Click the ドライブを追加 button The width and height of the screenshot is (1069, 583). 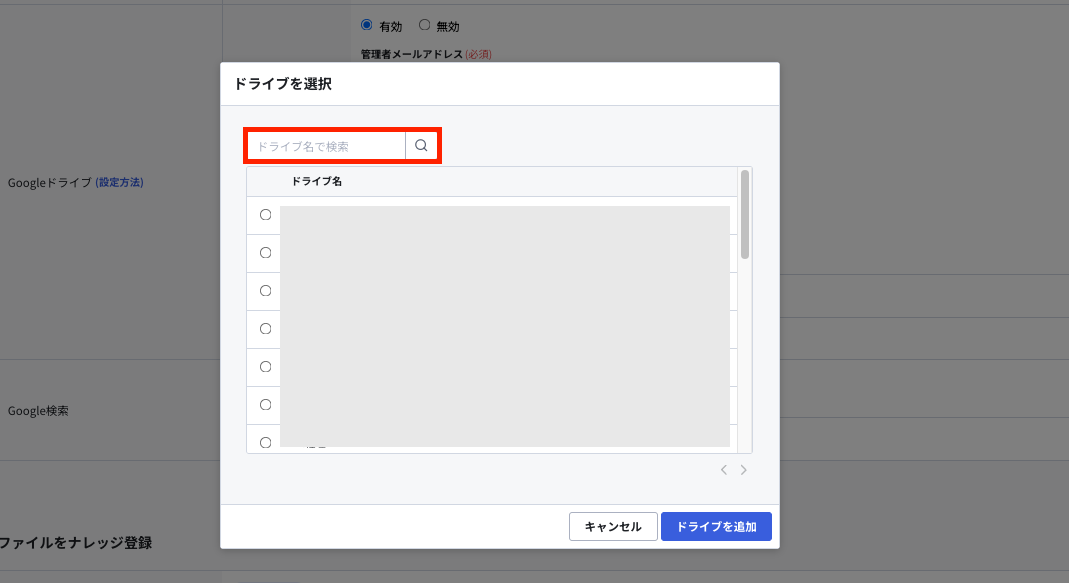716,526
